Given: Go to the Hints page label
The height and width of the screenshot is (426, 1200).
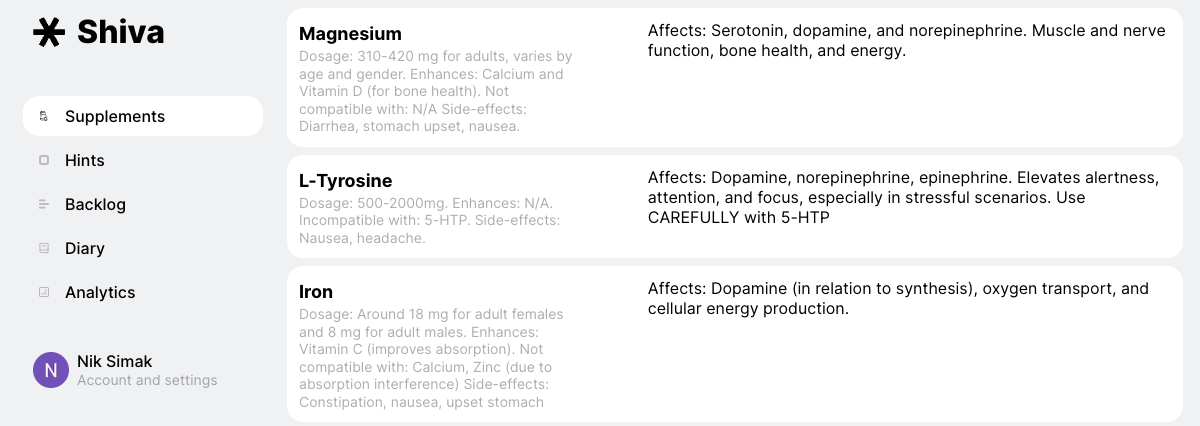Looking at the screenshot, I should click(85, 161).
